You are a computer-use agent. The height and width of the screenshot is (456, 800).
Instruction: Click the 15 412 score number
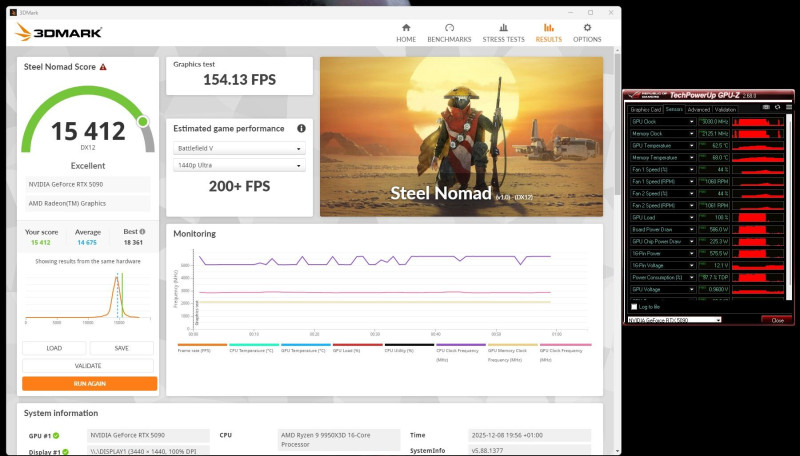(88, 131)
